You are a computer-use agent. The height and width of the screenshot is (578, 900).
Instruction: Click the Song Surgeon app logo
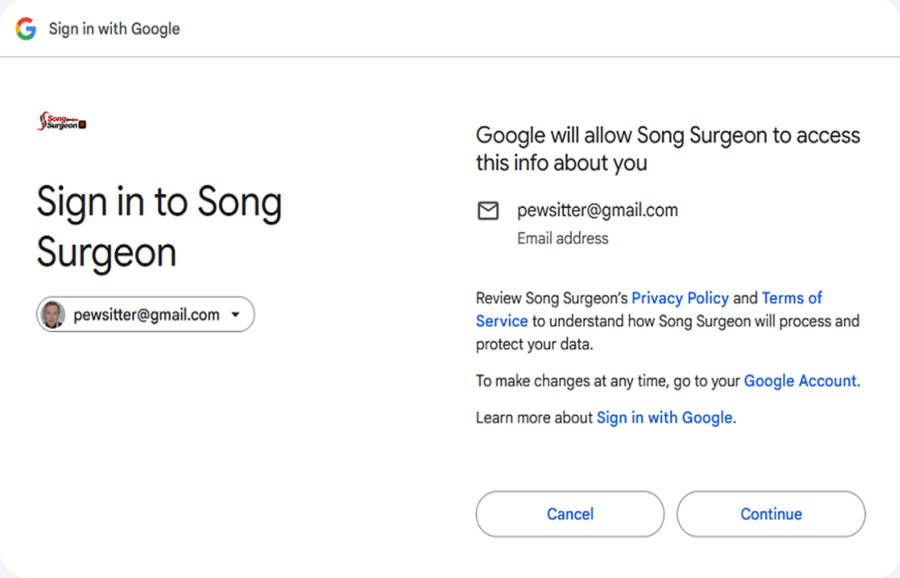tap(62, 123)
